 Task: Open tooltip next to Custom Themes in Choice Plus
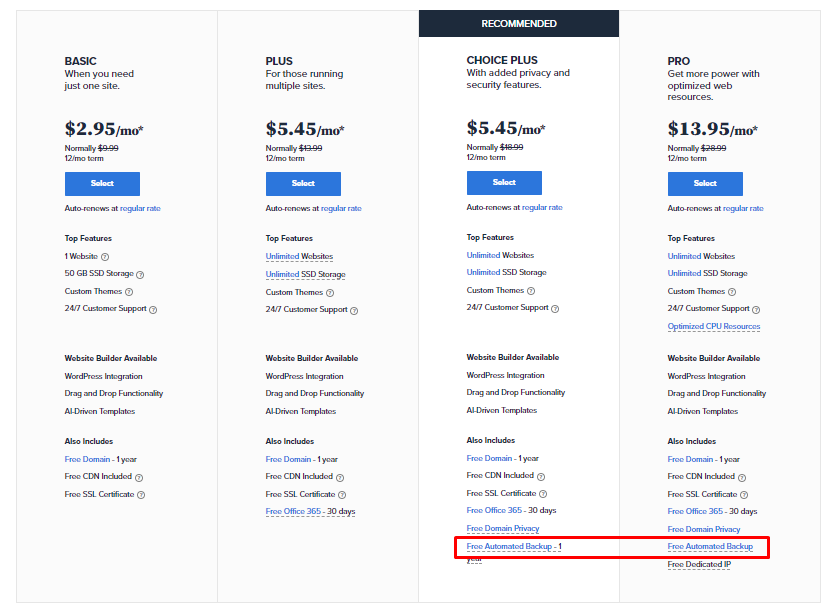(x=532, y=290)
